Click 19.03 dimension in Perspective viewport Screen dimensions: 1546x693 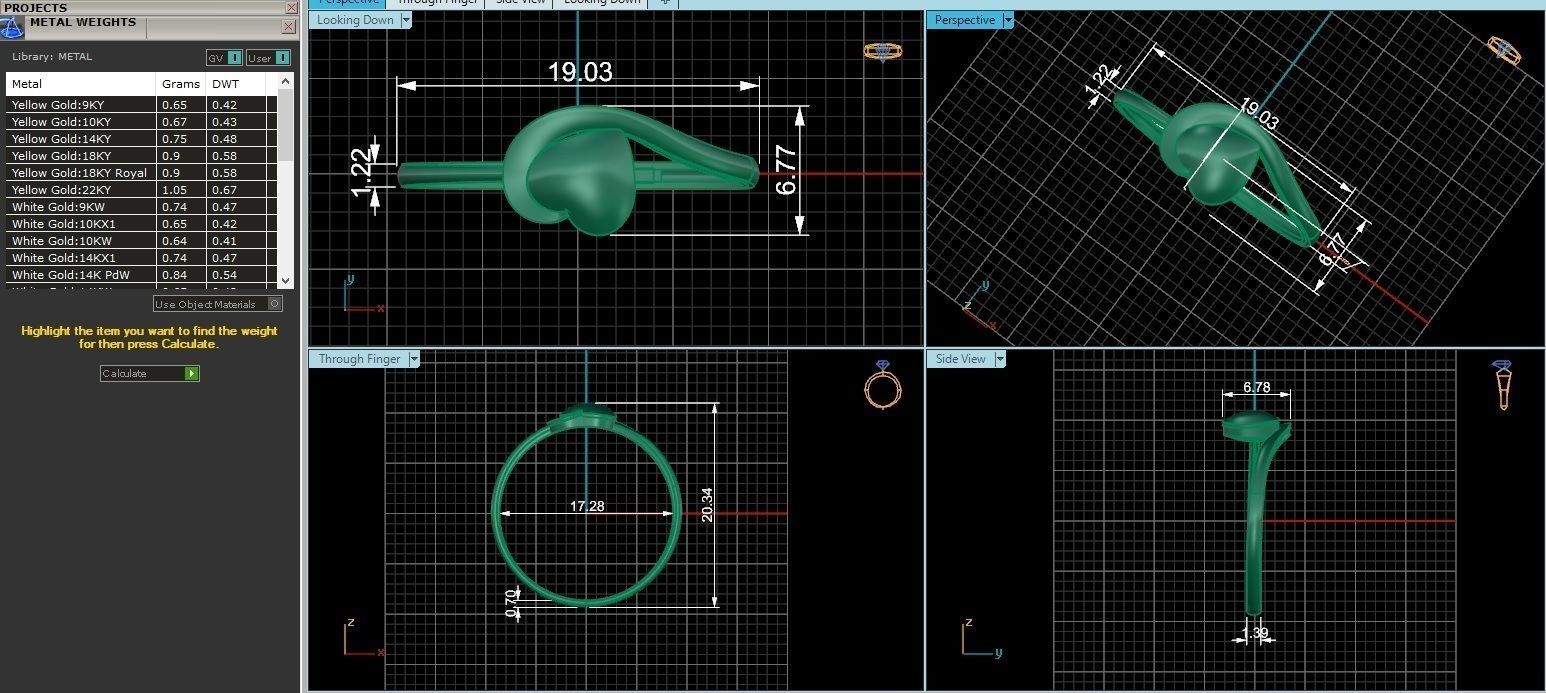pos(1259,114)
